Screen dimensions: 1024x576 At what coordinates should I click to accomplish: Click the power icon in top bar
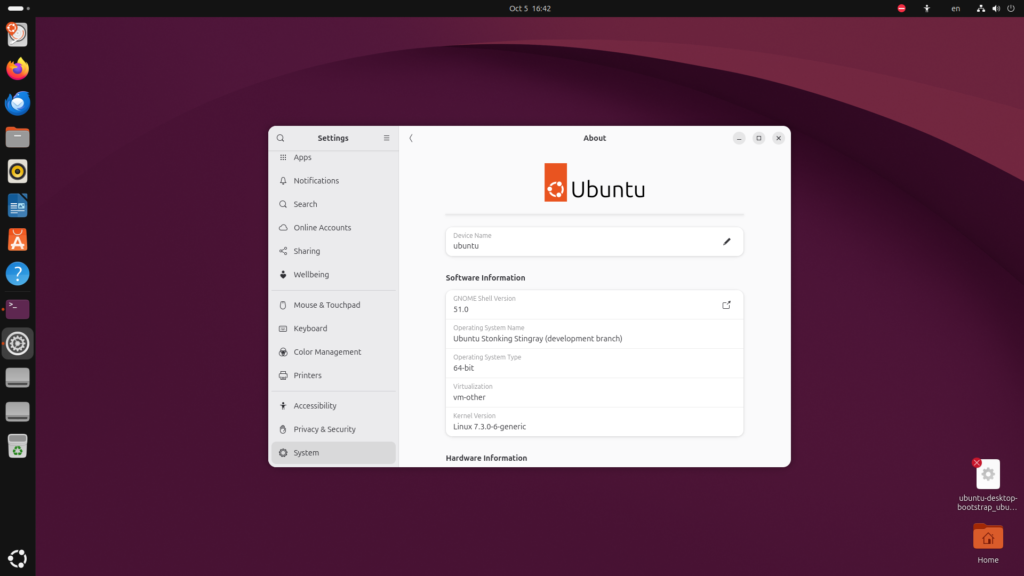pyautogui.click(x=1011, y=8)
